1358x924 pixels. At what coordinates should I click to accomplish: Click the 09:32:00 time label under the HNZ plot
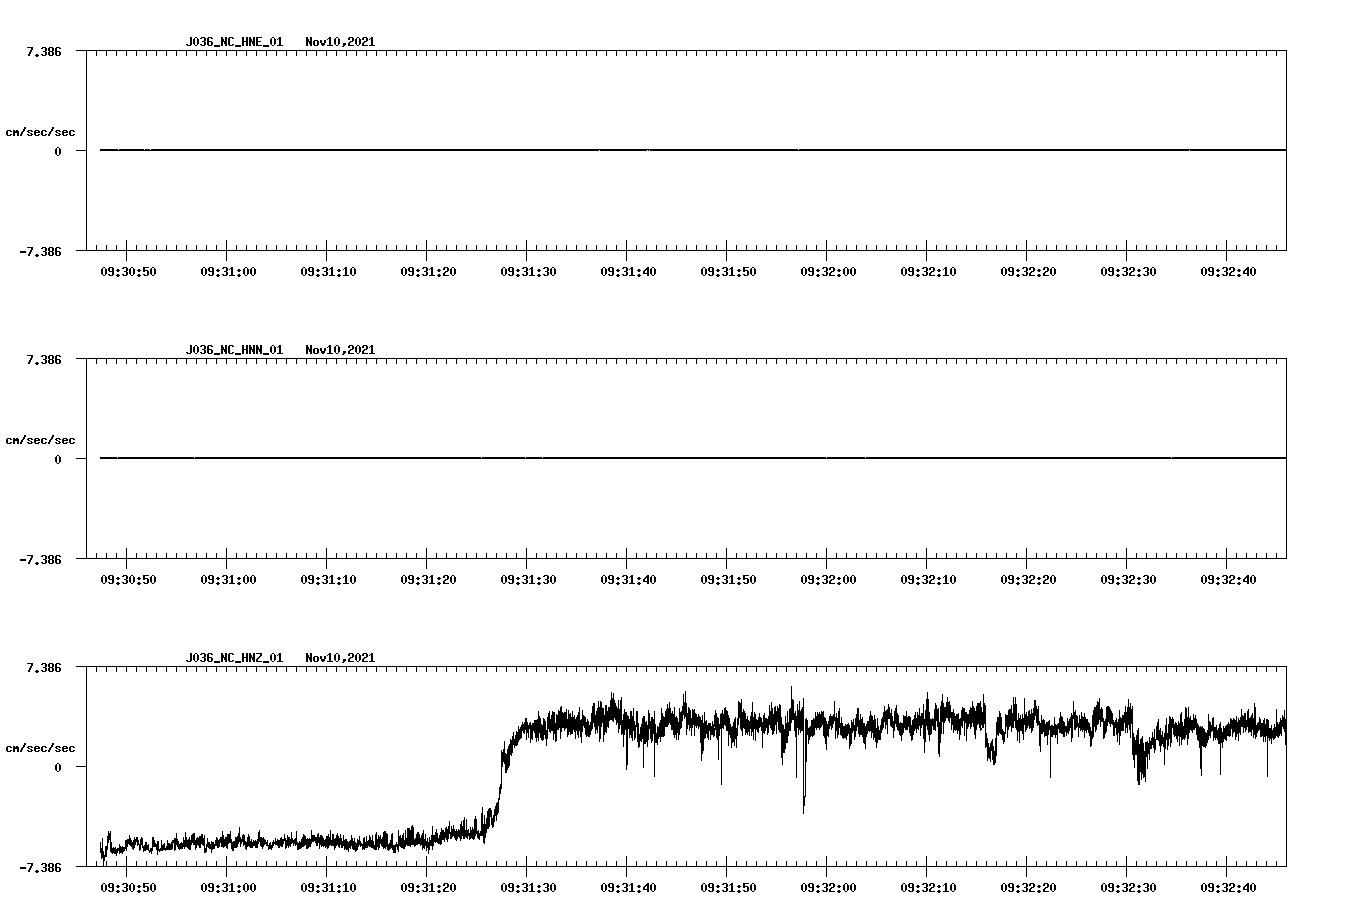pos(828,888)
